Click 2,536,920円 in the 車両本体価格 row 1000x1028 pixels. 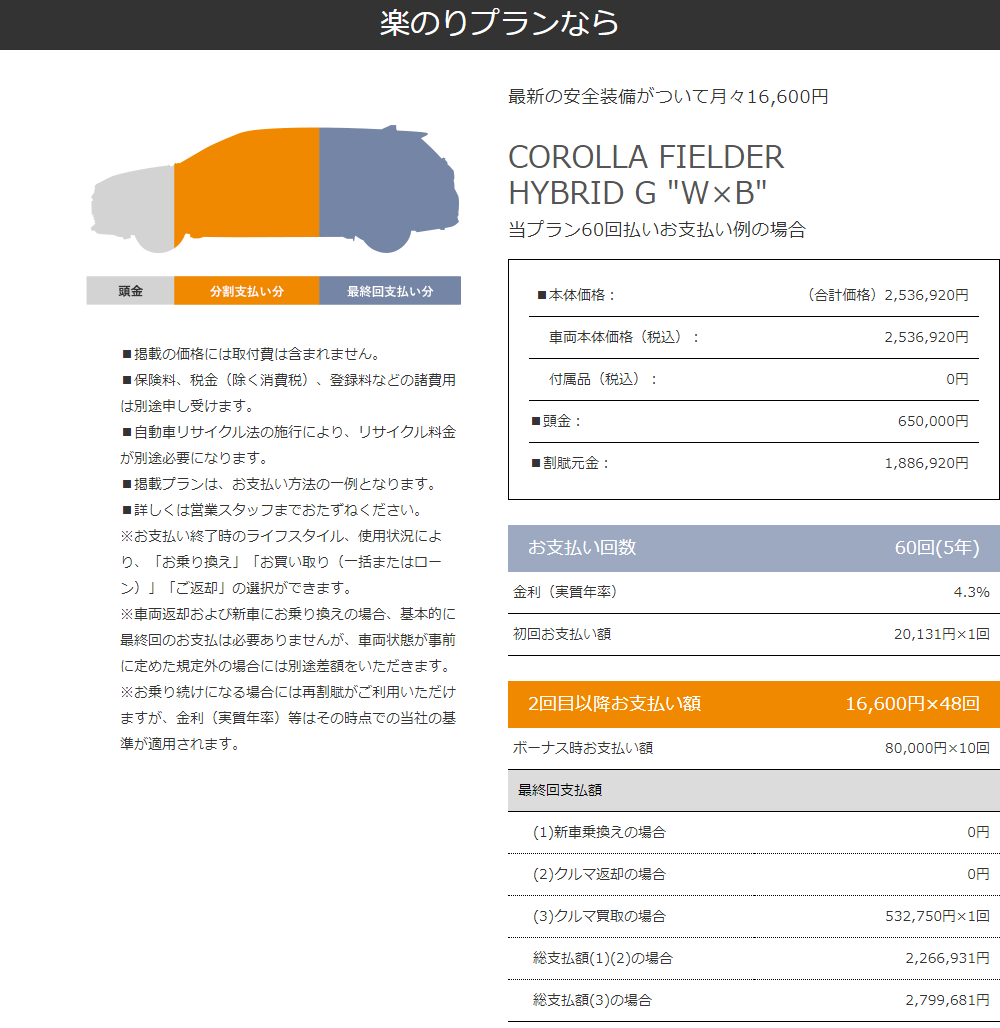coord(926,337)
